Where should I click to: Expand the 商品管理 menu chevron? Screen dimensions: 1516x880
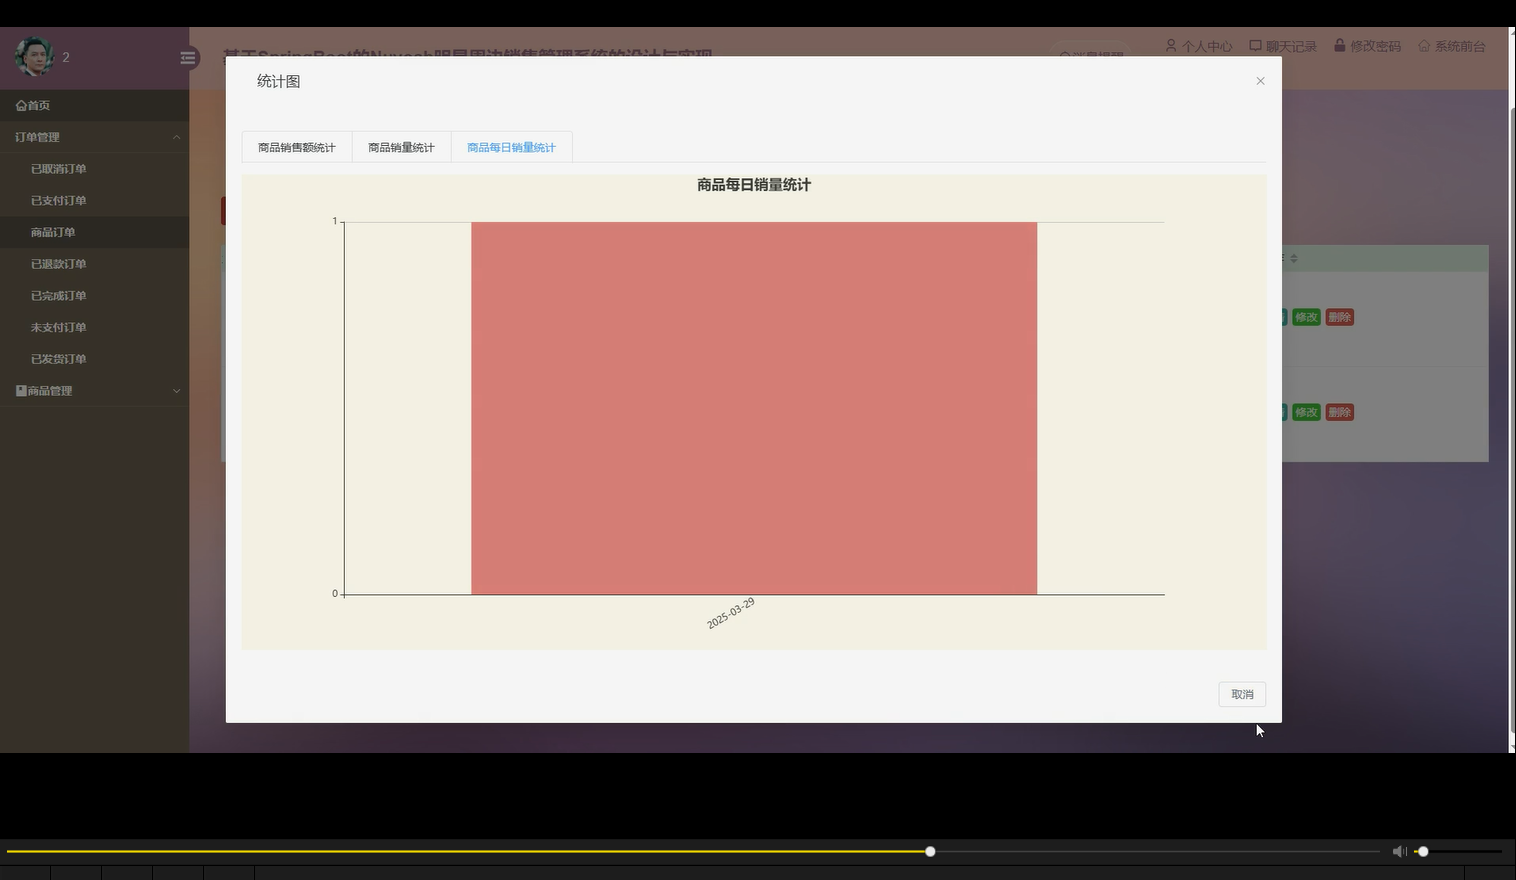click(177, 391)
